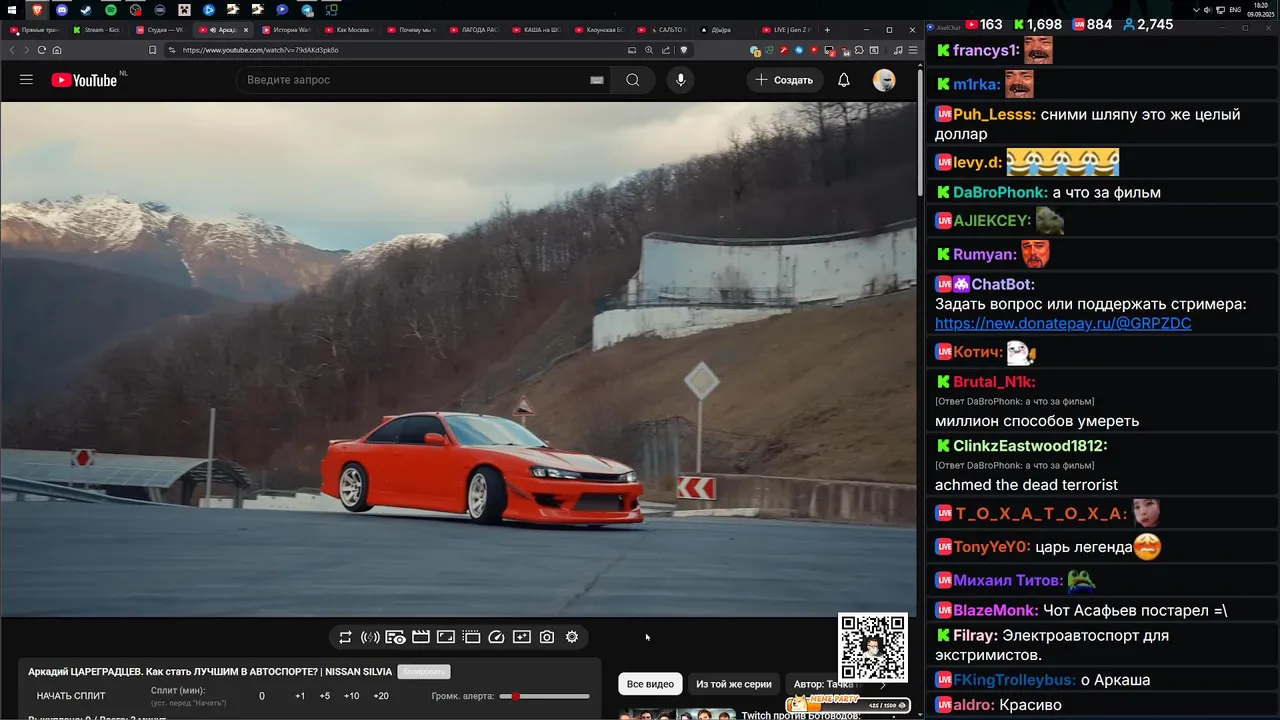This screenshot has height=720, width=1280.
Task: Click the pop-up player rectangle icon
Action: pos(446,637)
